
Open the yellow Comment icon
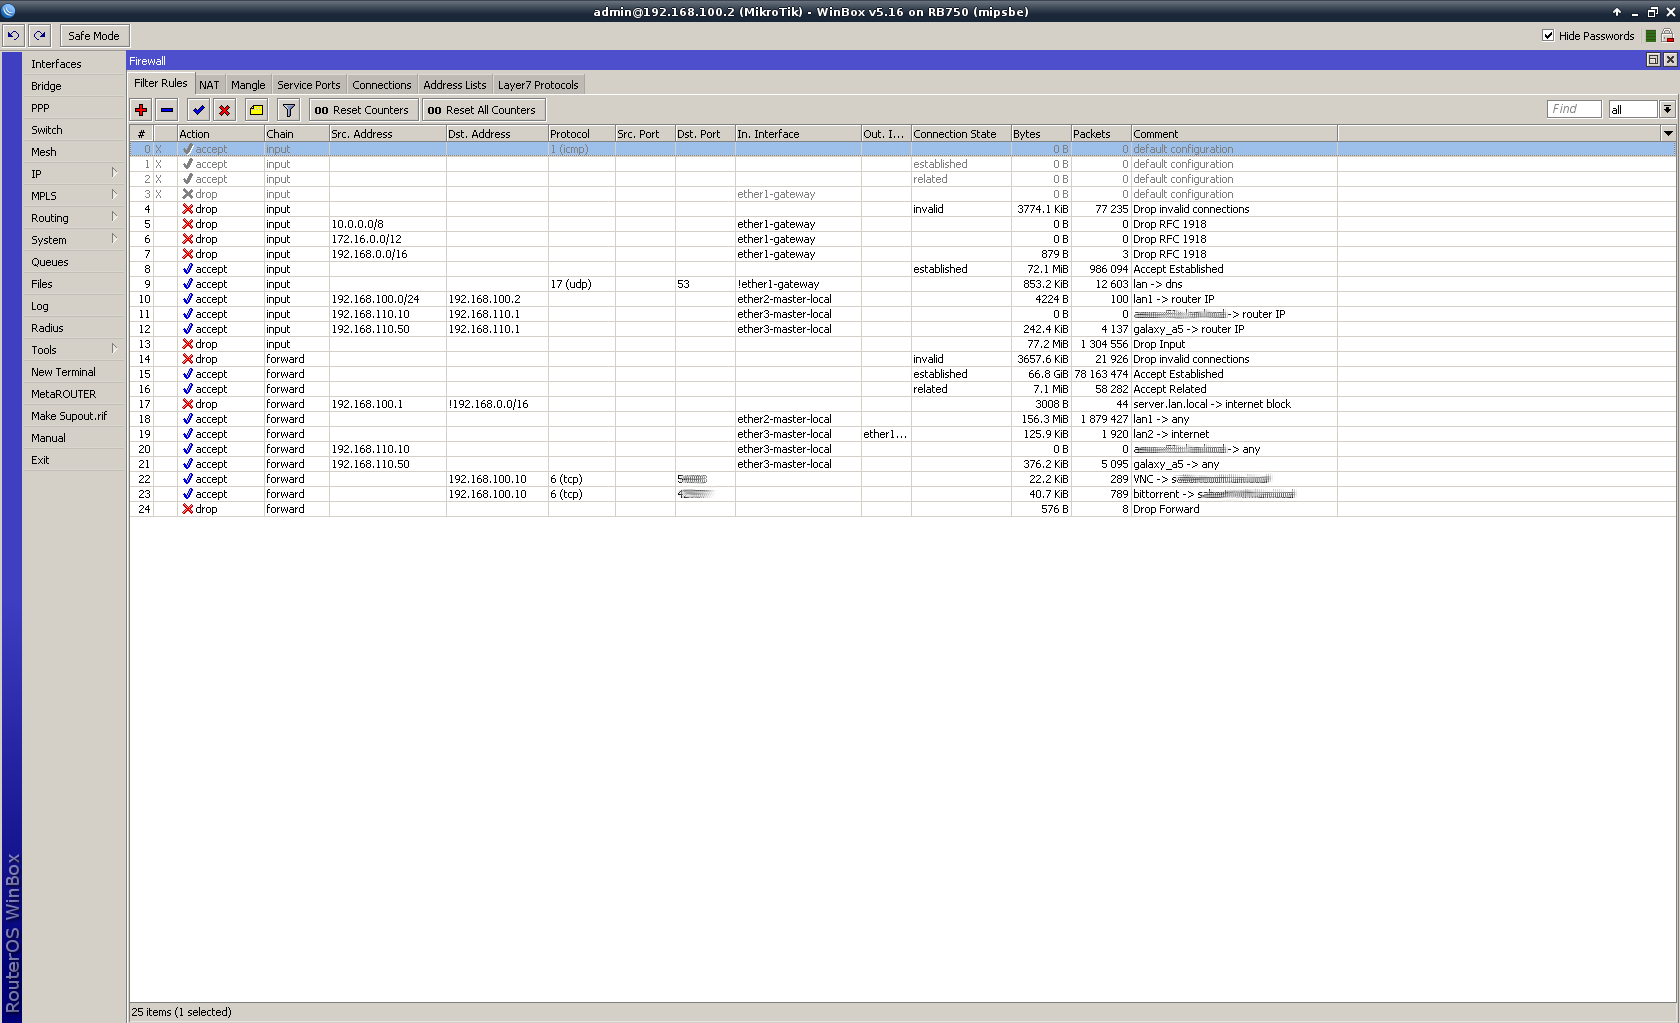click(256, 110)
